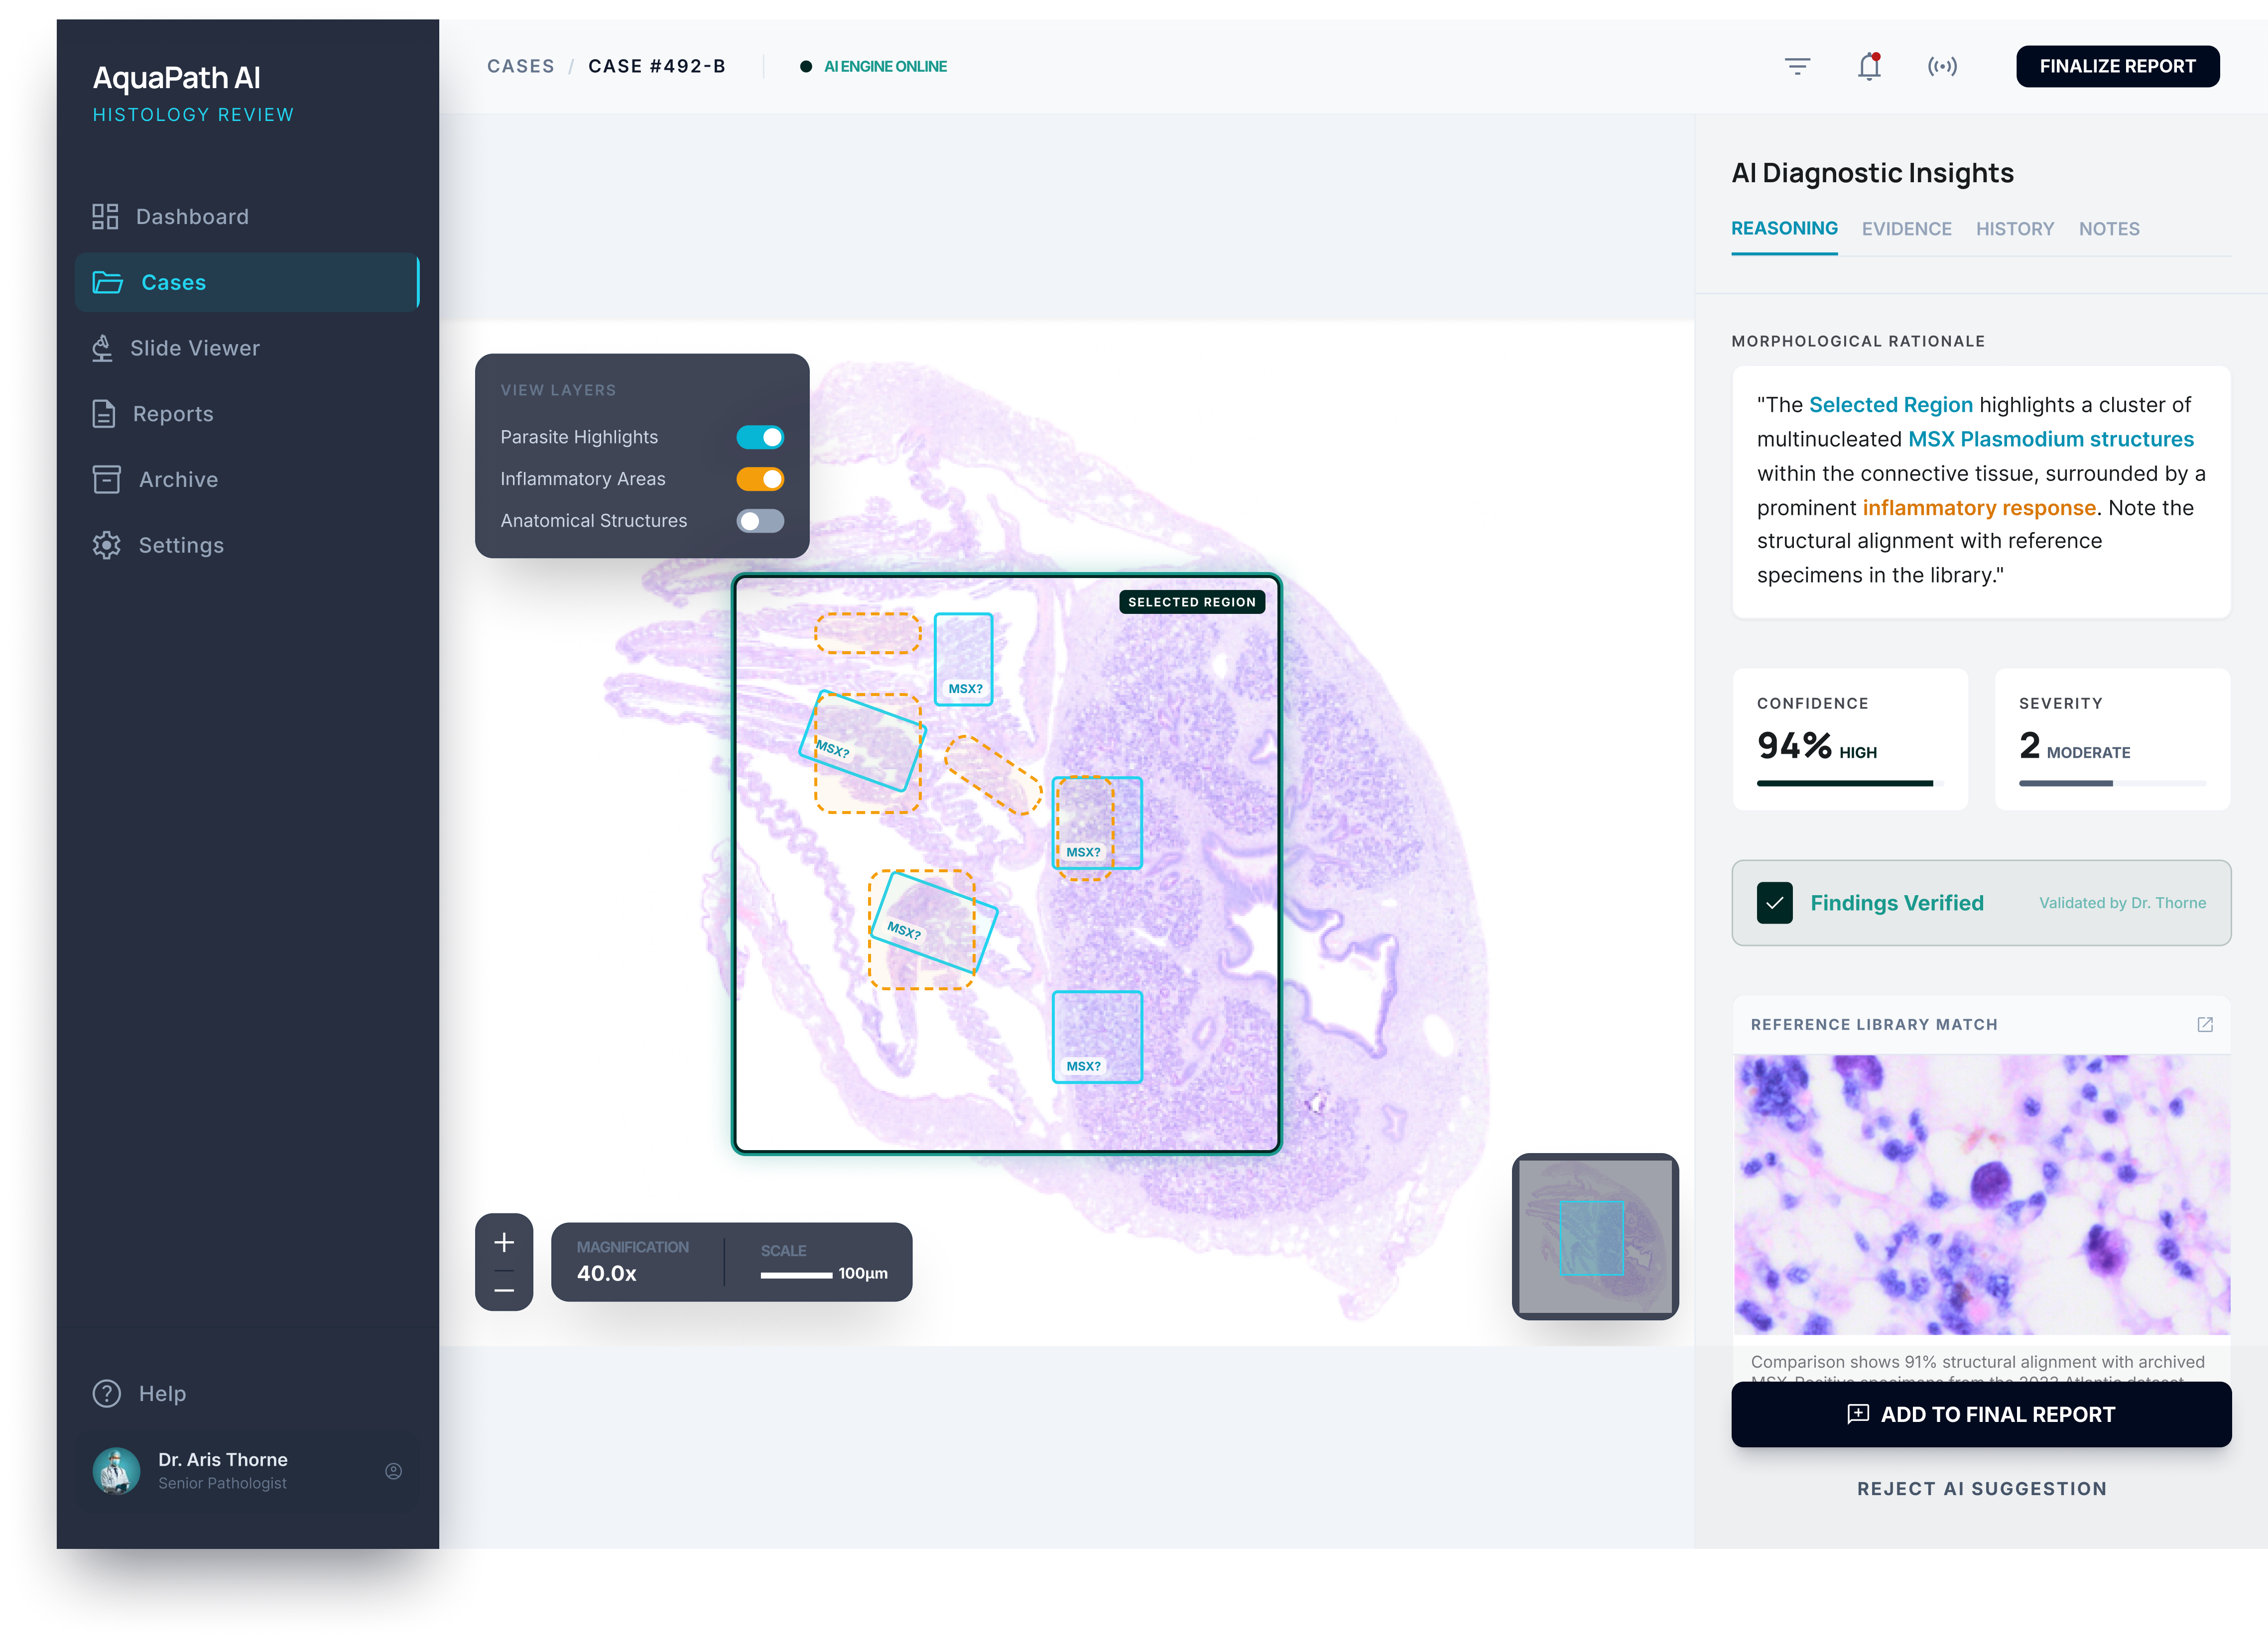Click the confidence 94% progress bar

[1849, 783]
